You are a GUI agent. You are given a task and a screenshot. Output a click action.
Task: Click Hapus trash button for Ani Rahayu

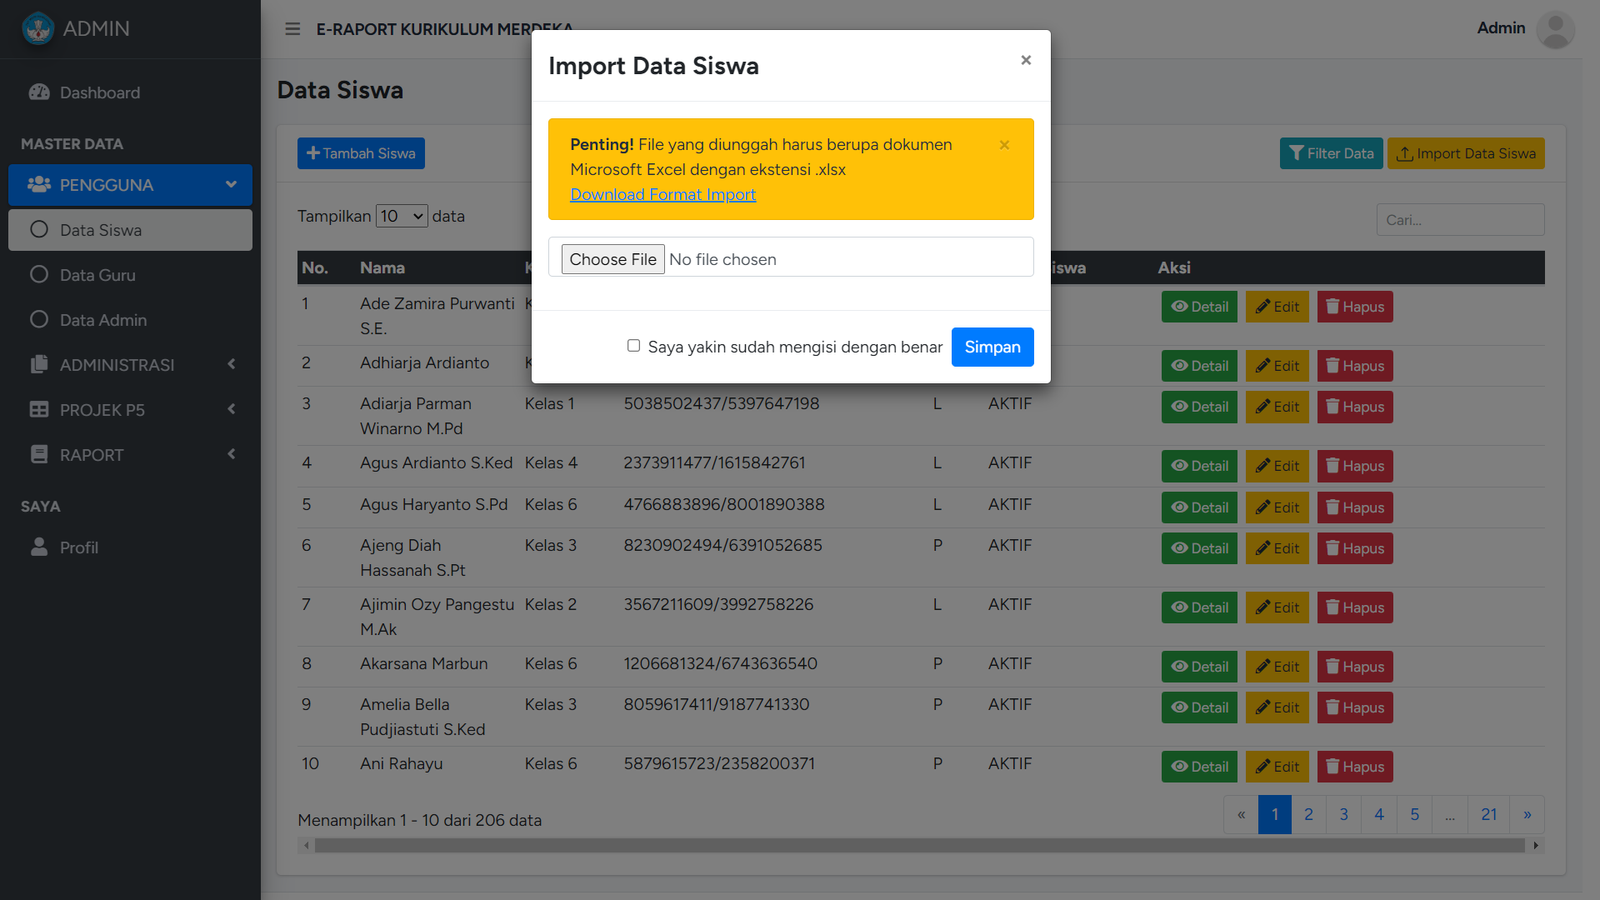[1354, 767]
